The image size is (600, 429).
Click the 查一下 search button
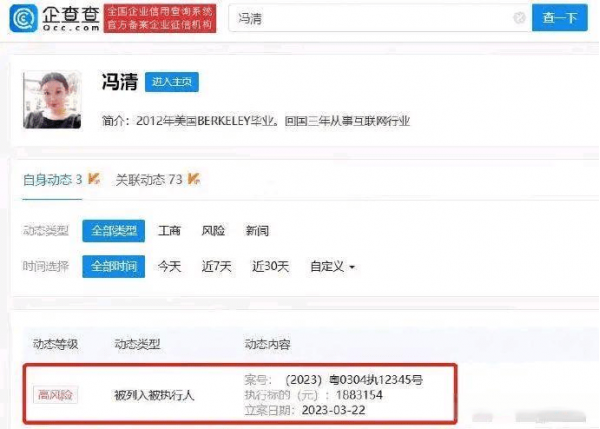[559, 18]
